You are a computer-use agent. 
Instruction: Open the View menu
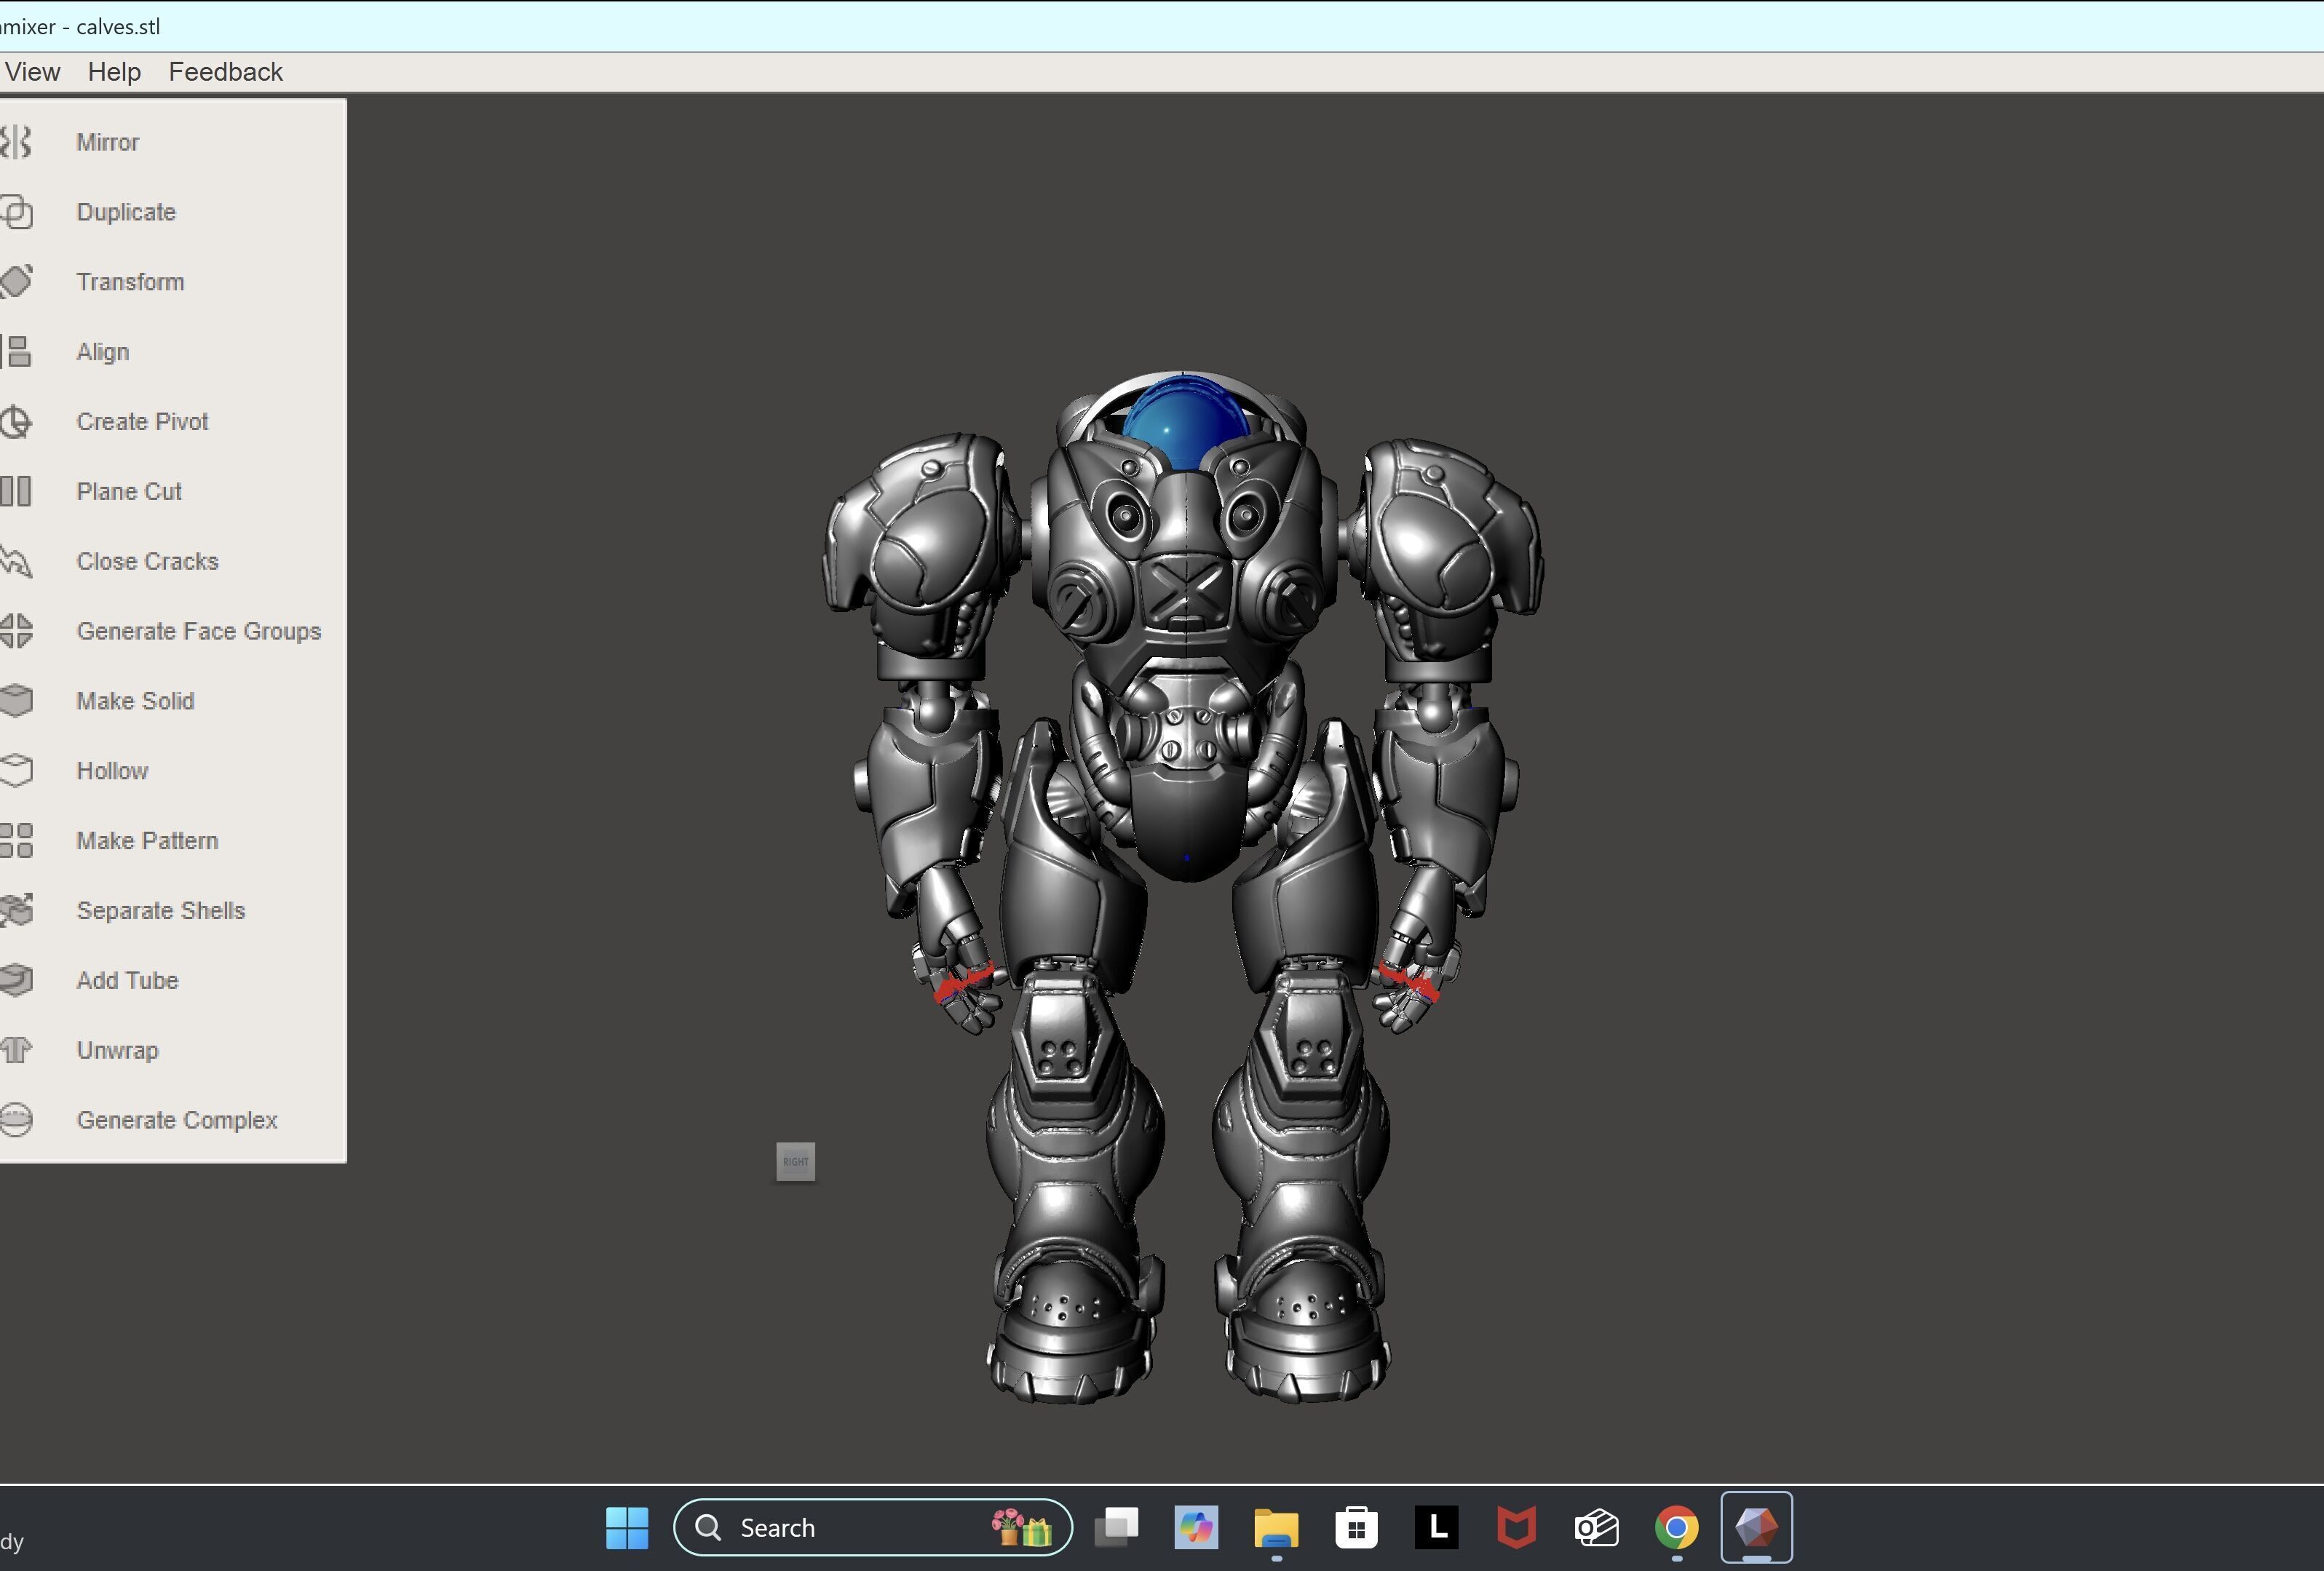(x=33, y=72)
